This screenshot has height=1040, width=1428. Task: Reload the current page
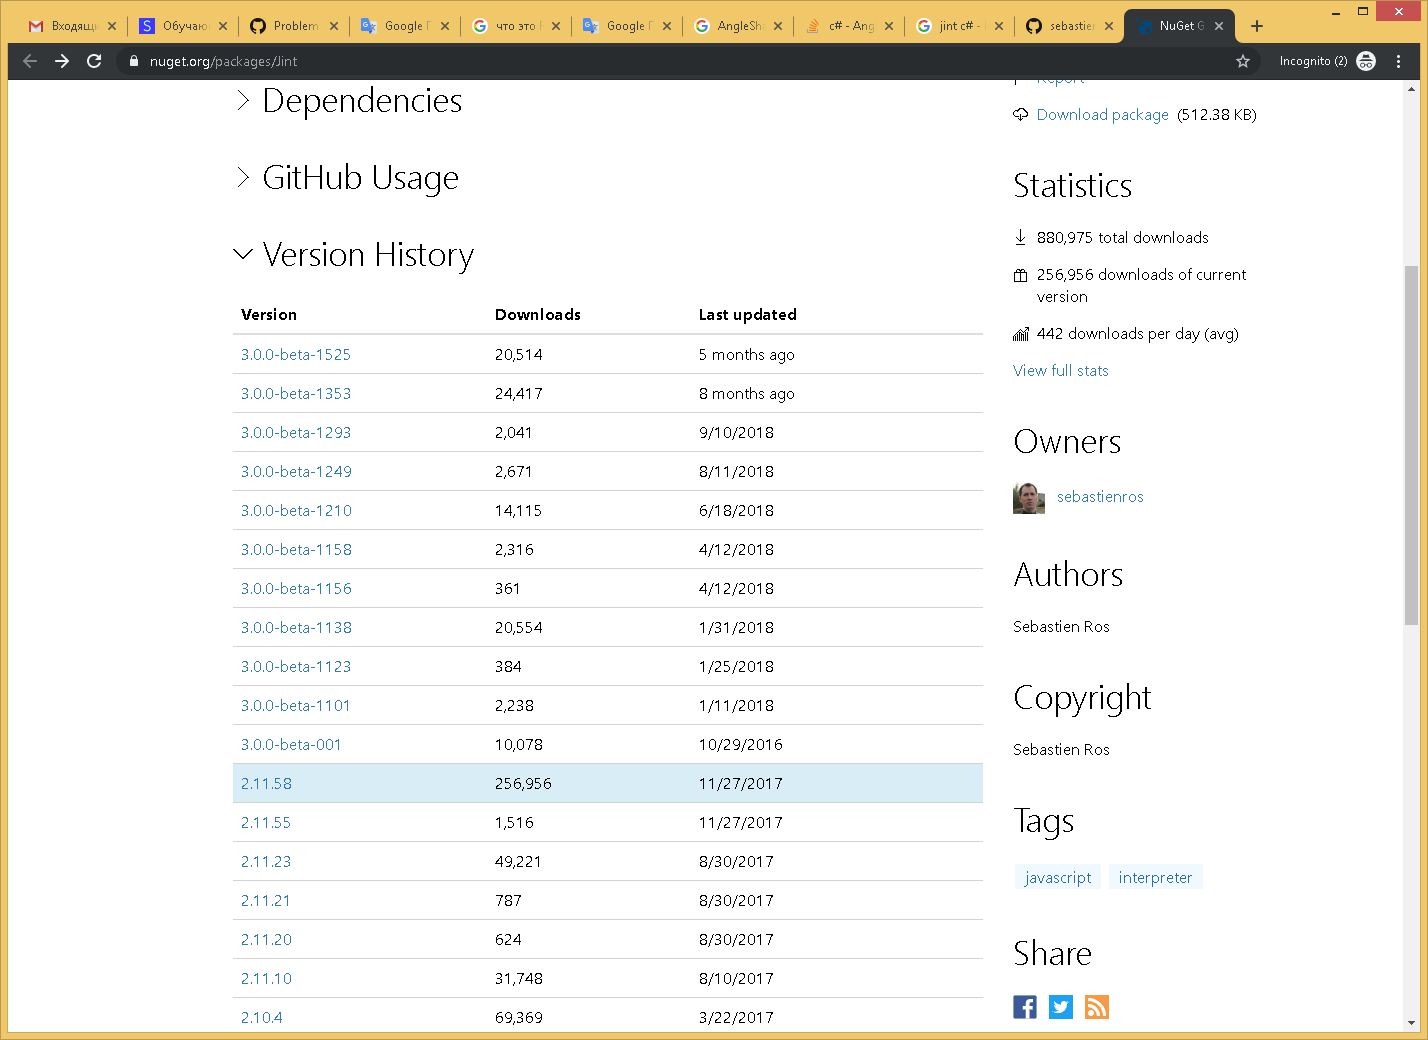coord(93,61)
